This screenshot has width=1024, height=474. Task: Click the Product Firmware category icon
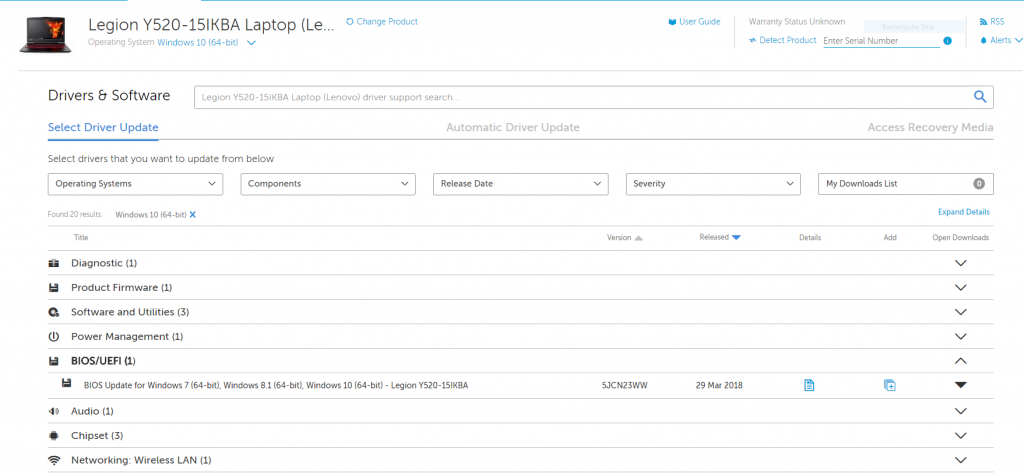(54, 288)
